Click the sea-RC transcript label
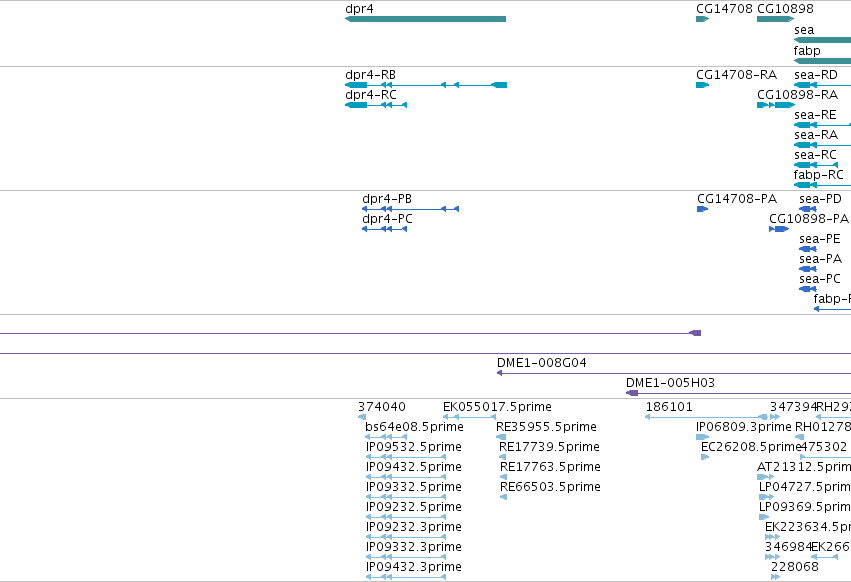 point(815,155)
